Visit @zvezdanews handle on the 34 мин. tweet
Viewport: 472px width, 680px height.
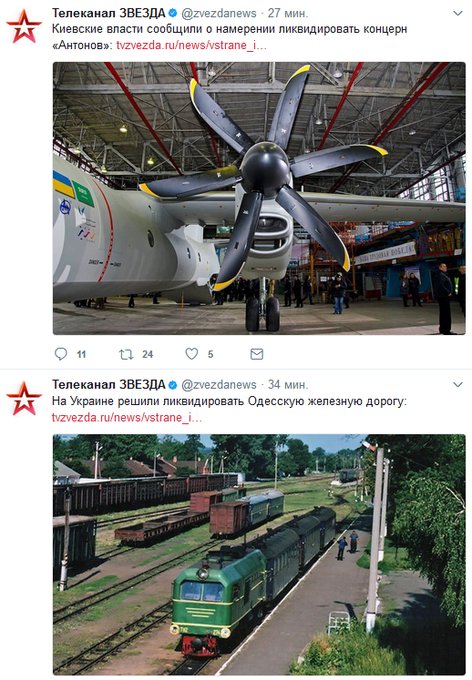coord(219,385)
